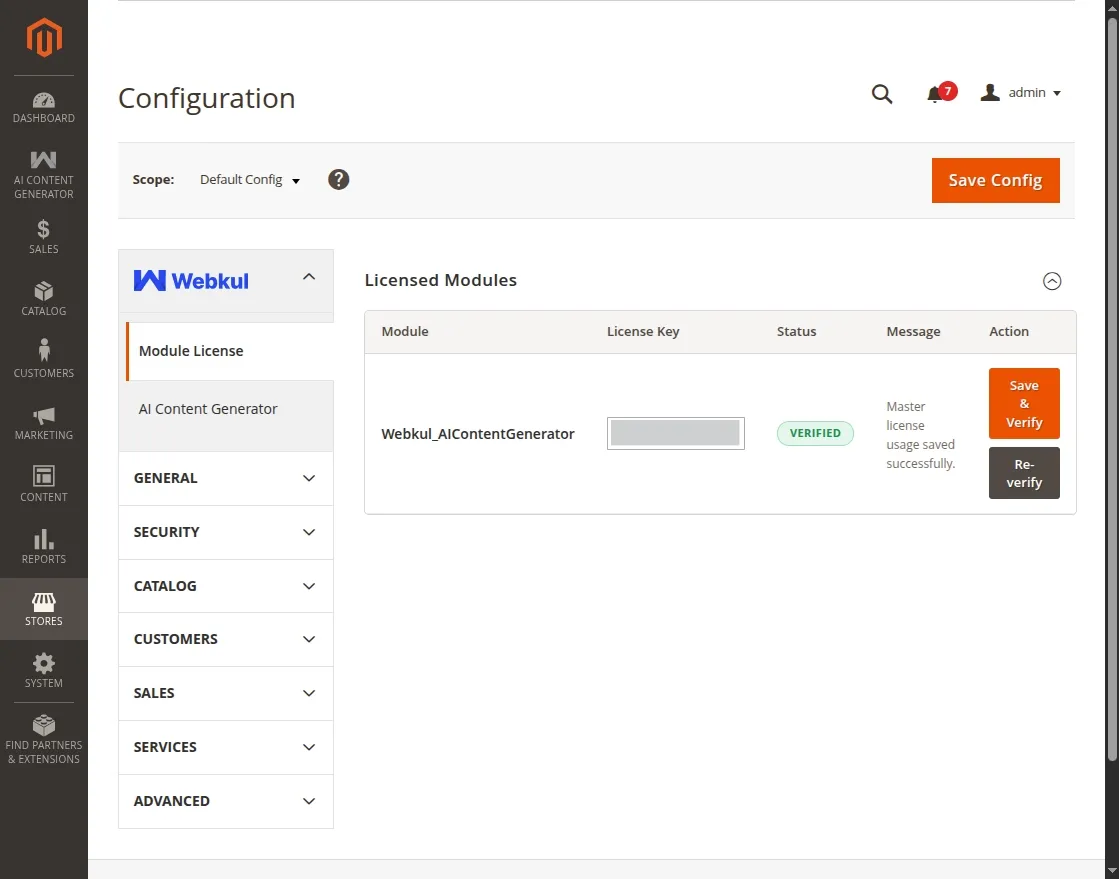This screenshot has height=879, width=1119.
Task: Click the License Key column header
Action: (x=643, y=332)
